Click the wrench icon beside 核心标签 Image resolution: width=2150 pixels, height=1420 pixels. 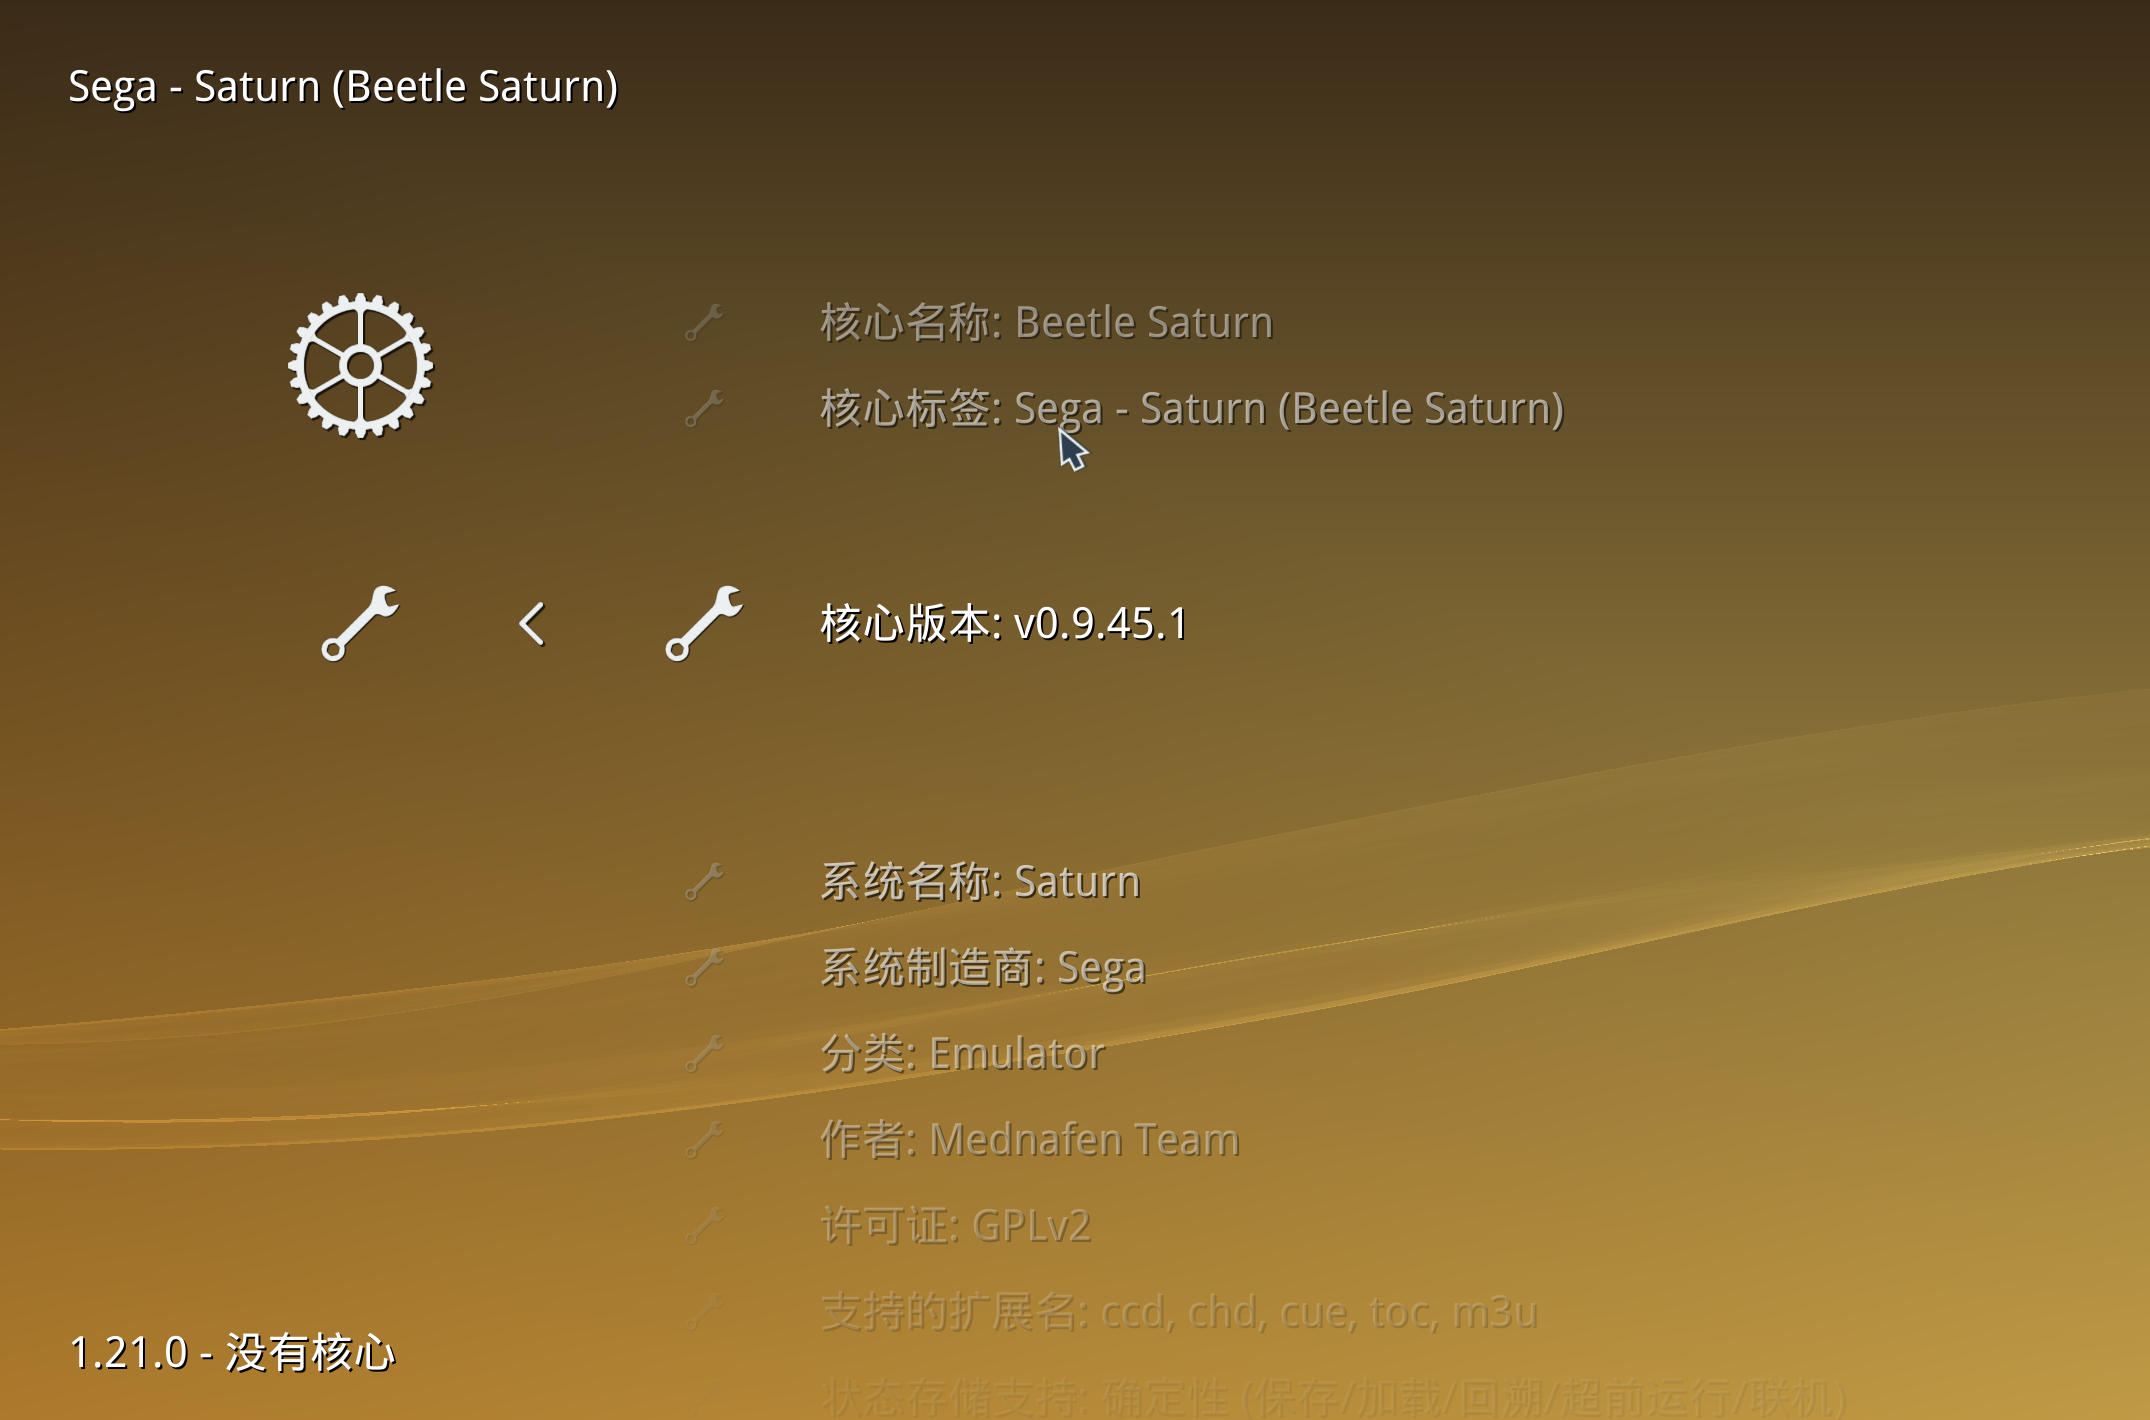tap(704, 409)
